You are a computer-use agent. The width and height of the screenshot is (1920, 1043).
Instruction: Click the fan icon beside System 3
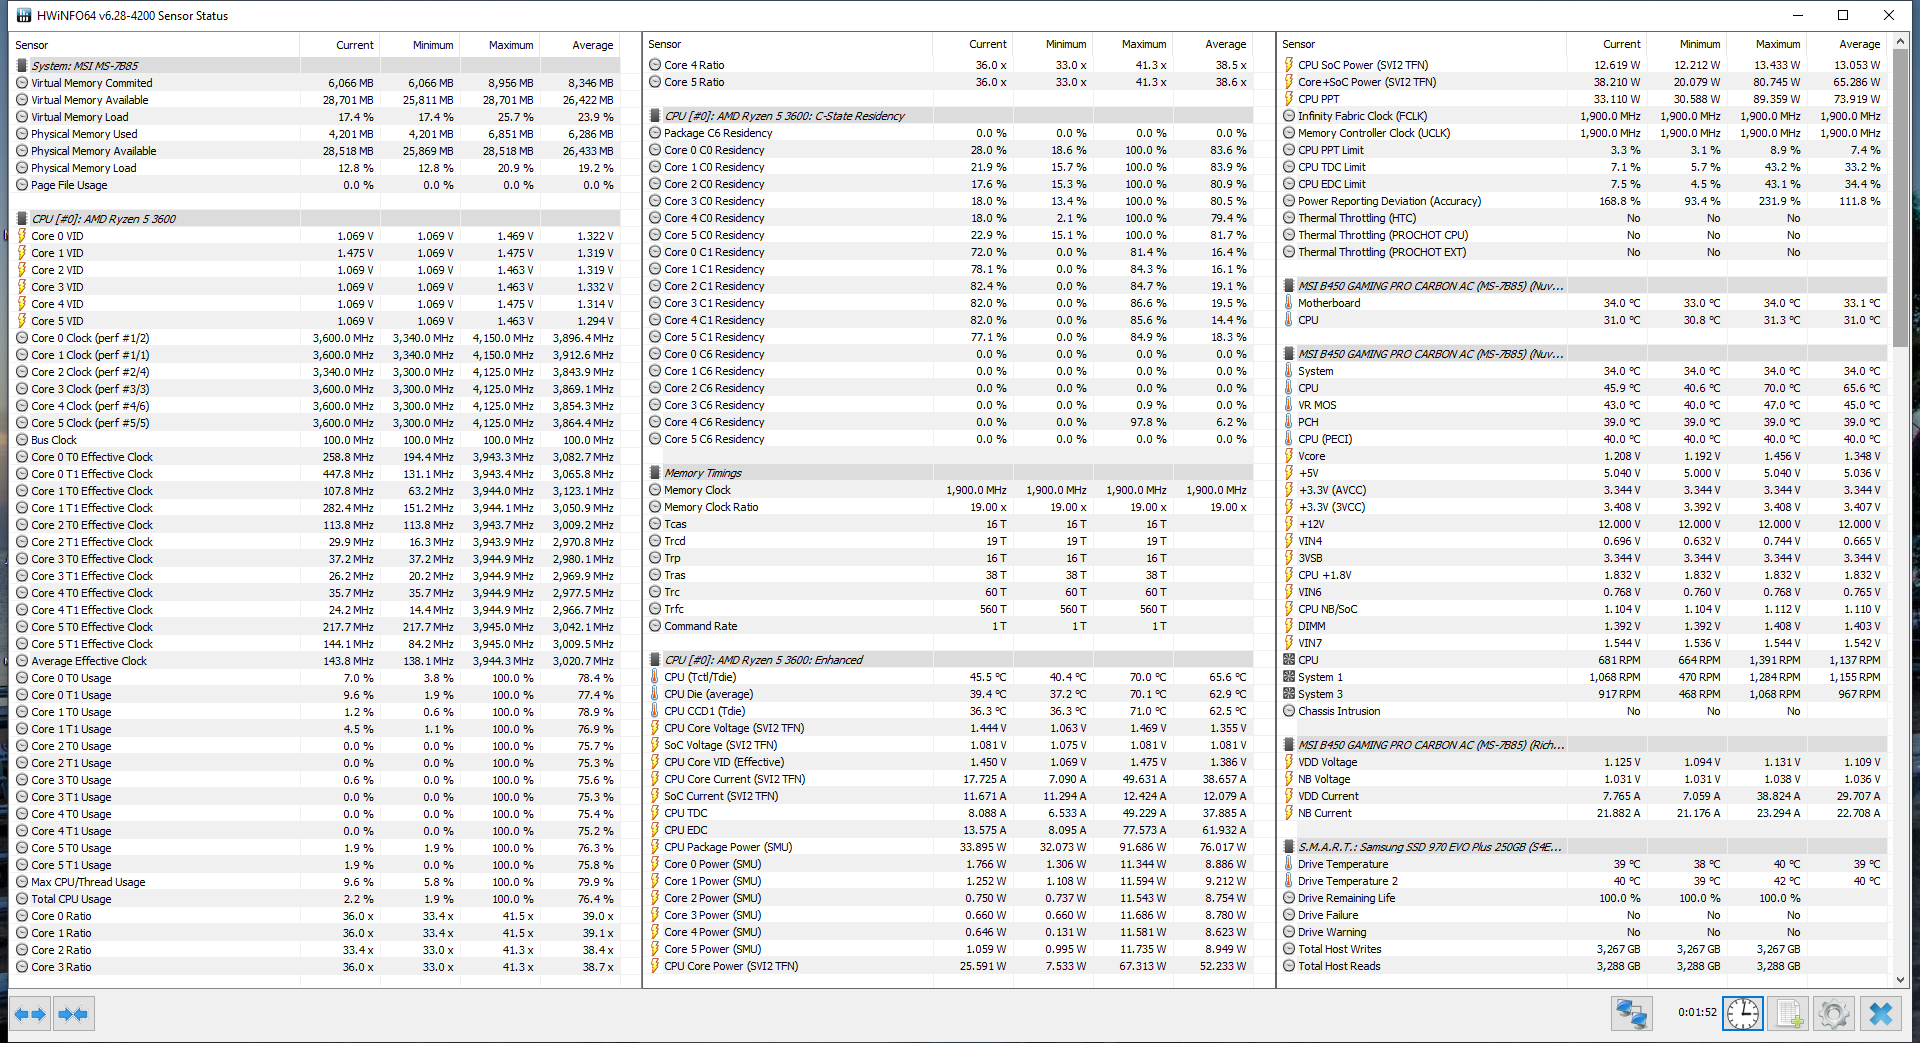coord(1289,694)
